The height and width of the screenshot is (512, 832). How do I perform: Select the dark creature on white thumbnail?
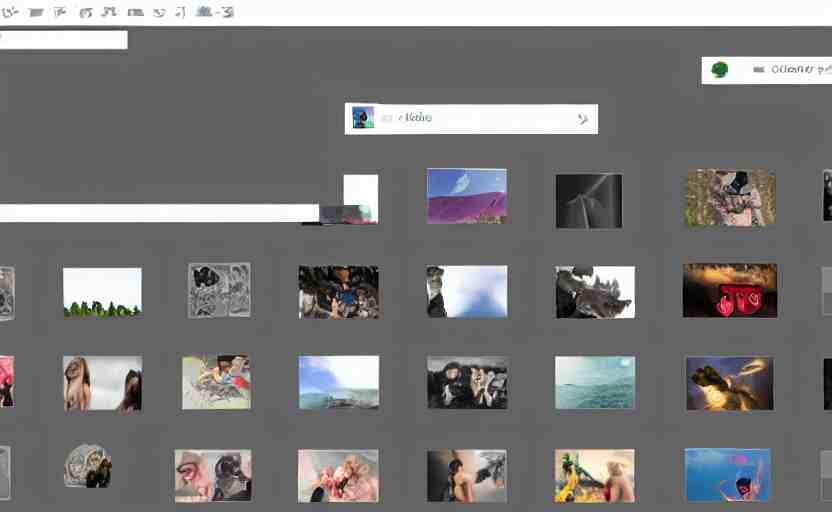coord(595,292)
